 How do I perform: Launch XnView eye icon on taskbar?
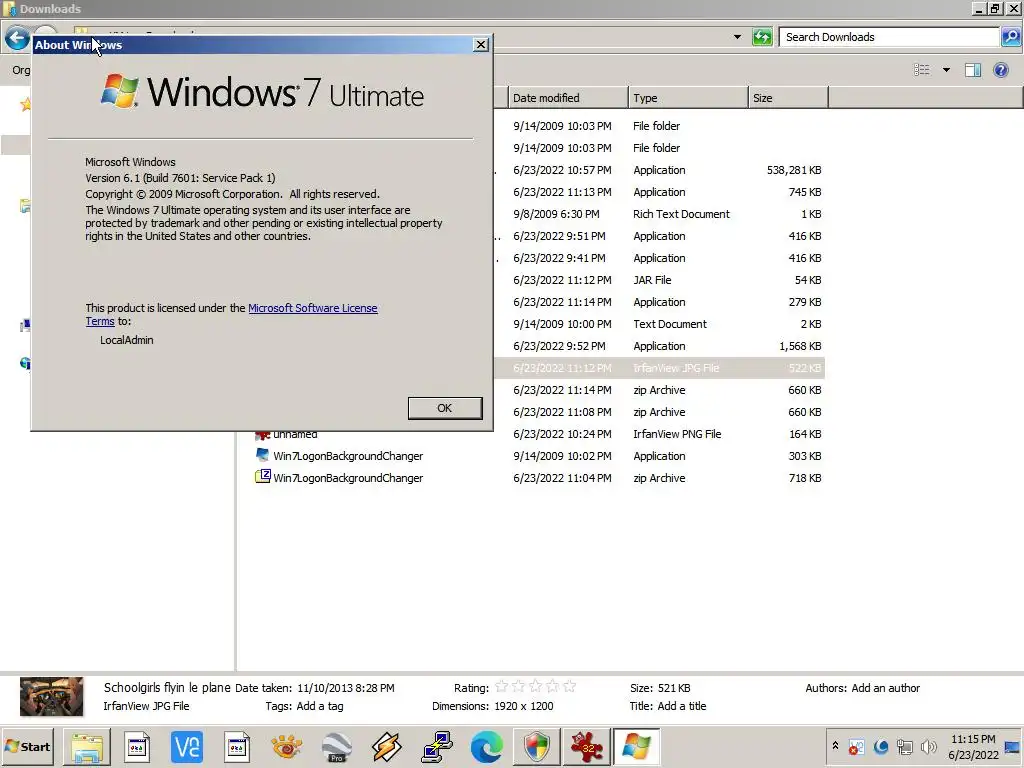tap(287, 746)
